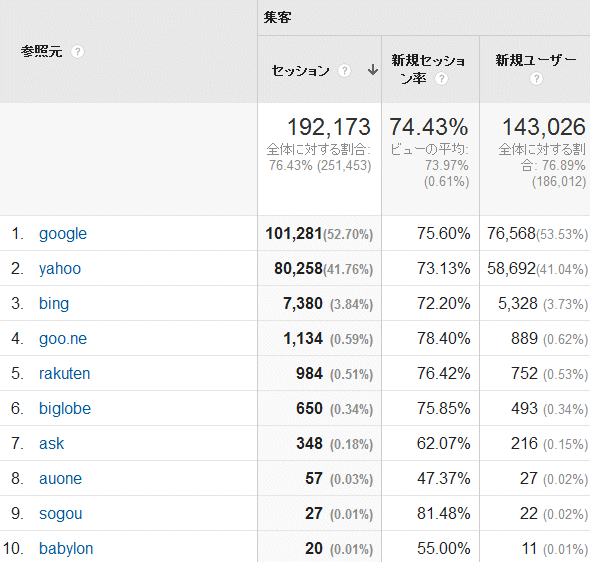
Task: Select bing new users value 5,328
Action: click(x=518, y=304)
